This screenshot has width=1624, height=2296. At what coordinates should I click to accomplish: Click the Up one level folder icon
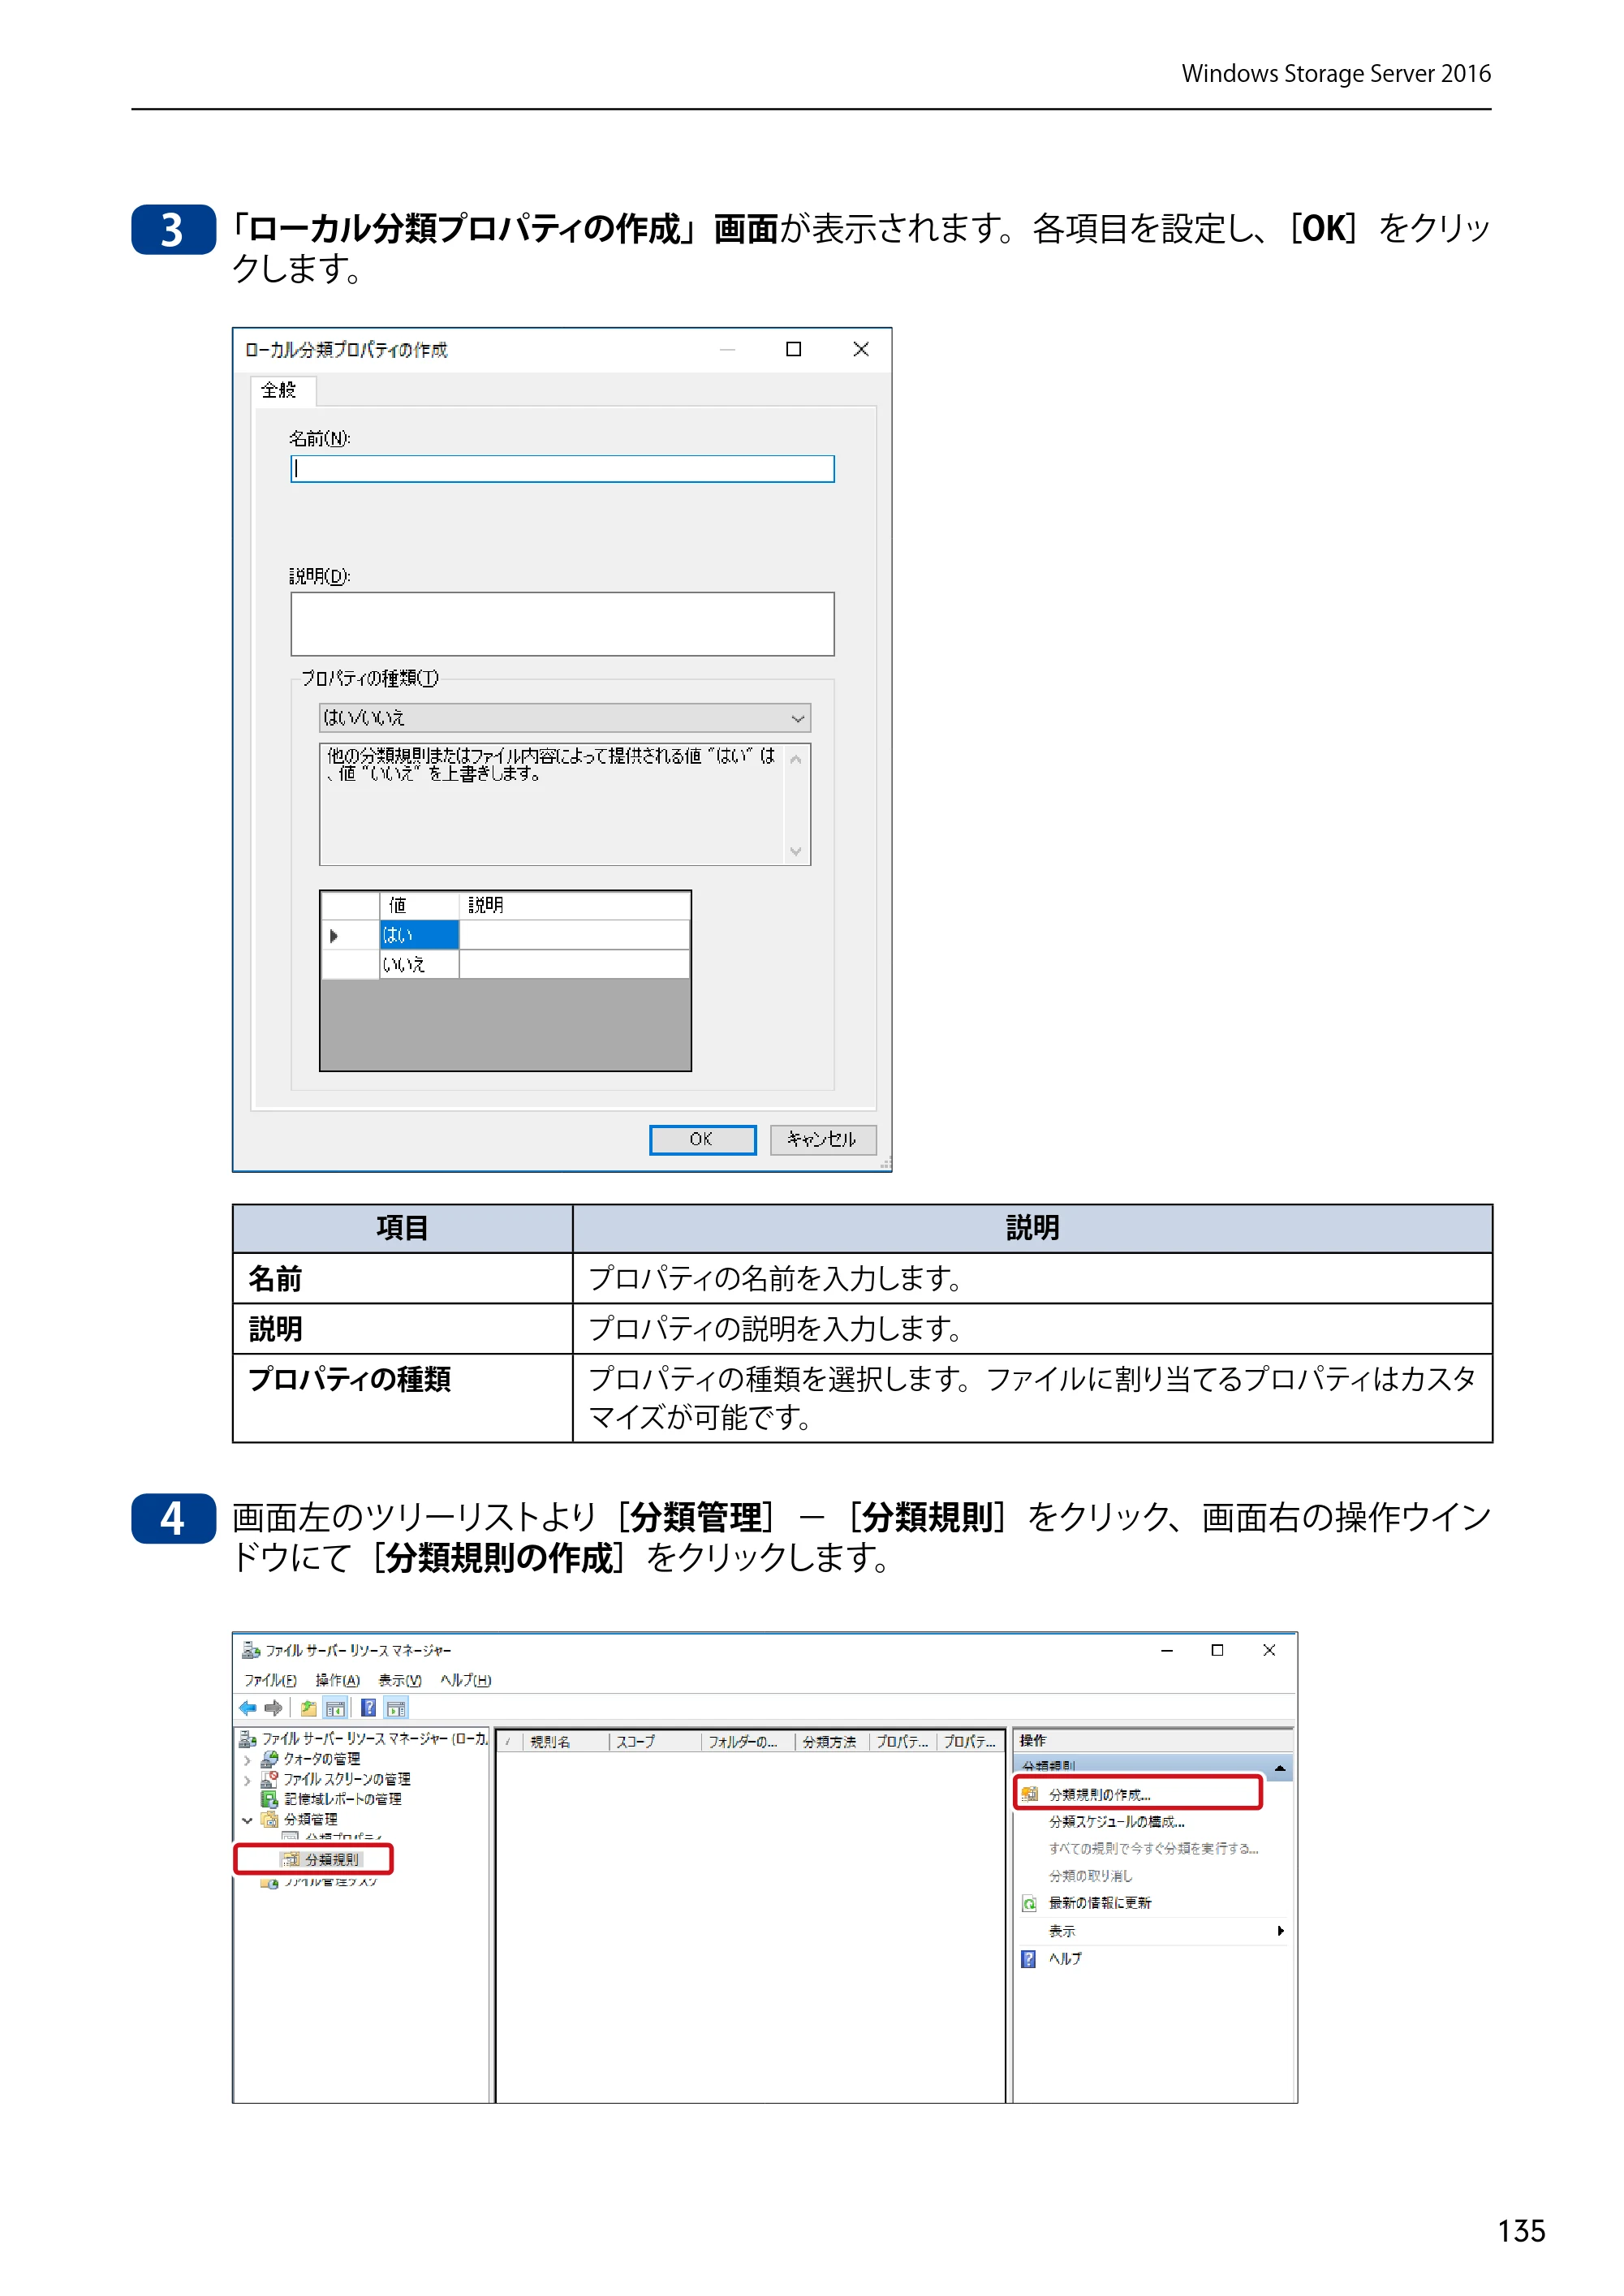point(309,1708)
